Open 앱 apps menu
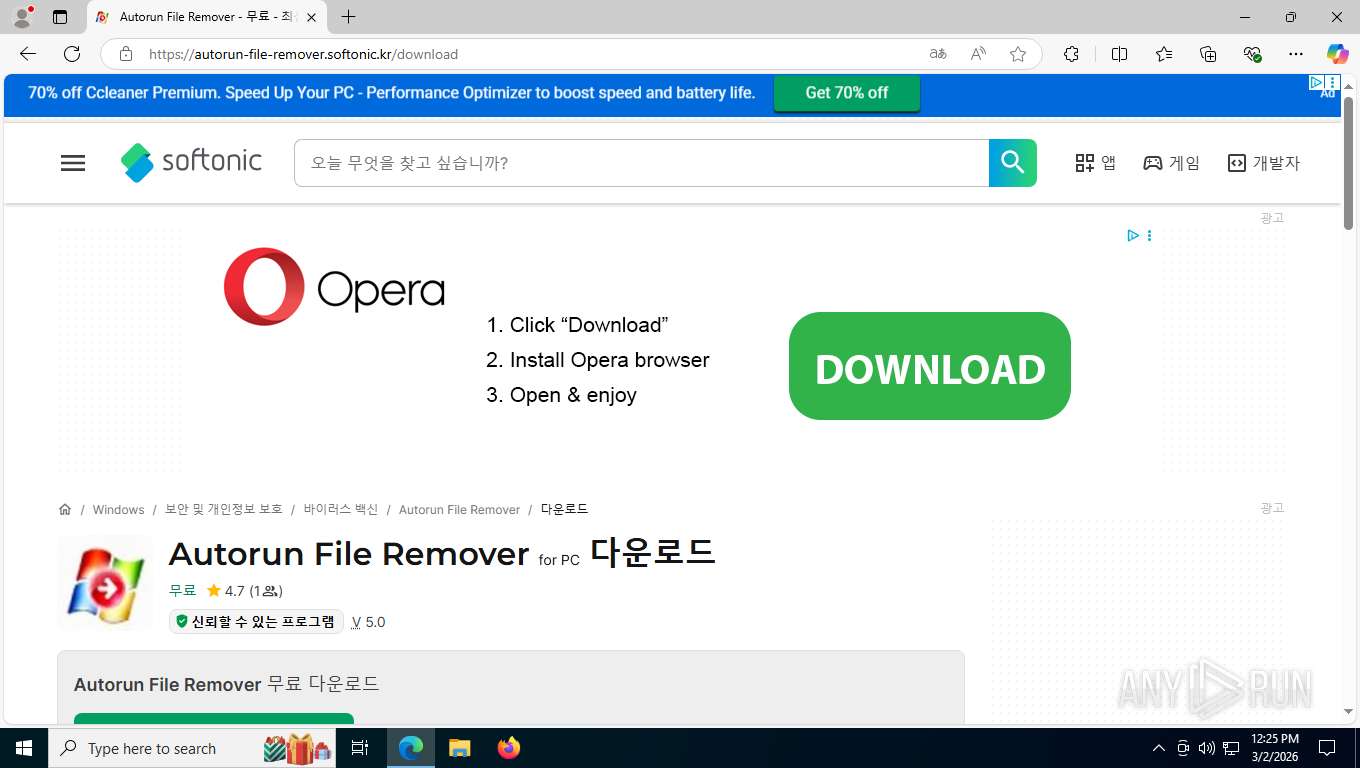 (x=1095, y=163)
